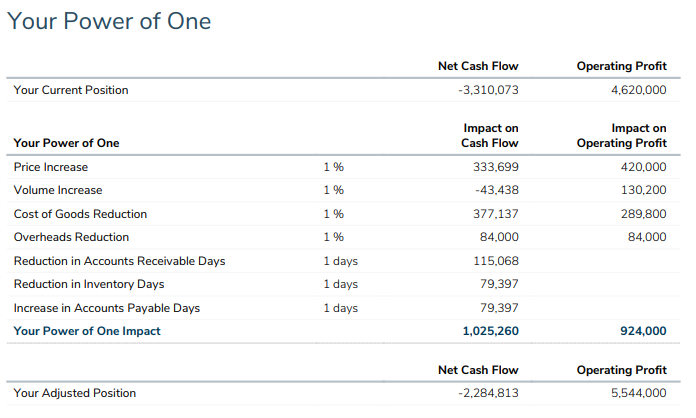Click the 'Your Power of One' table section header
Image resolution: width=696 pixels, height=418 pixels.
67,143
